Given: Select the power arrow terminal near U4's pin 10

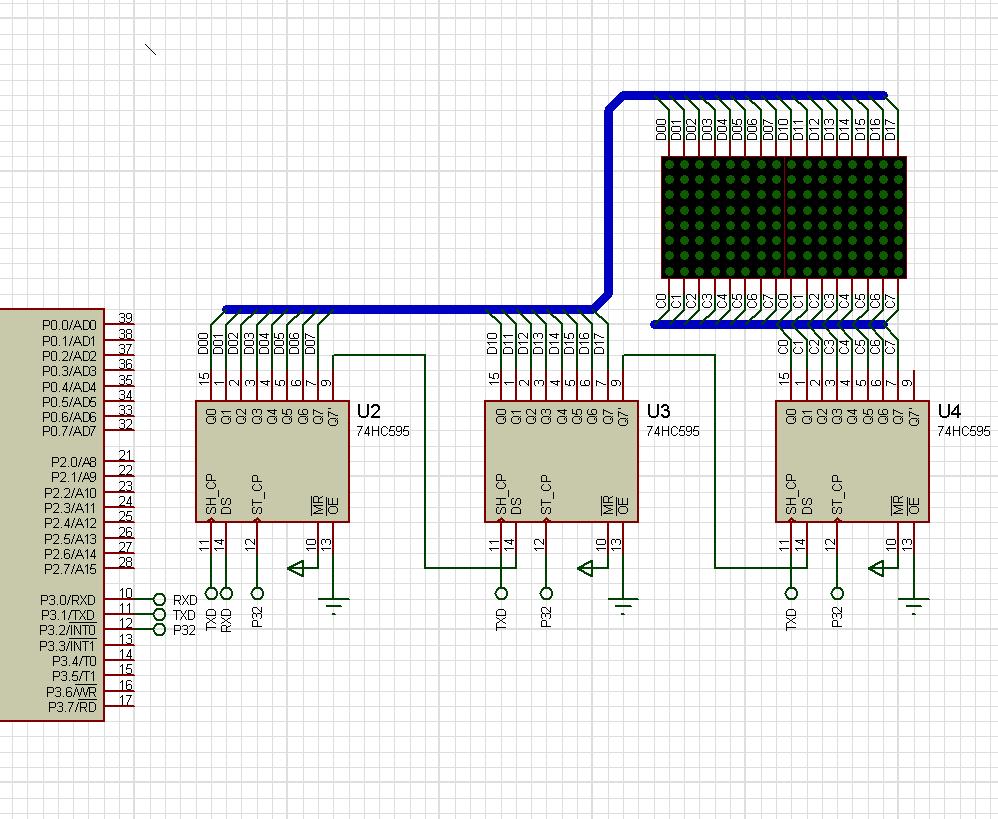Looking at the screenshot, I should click(877, 569).
